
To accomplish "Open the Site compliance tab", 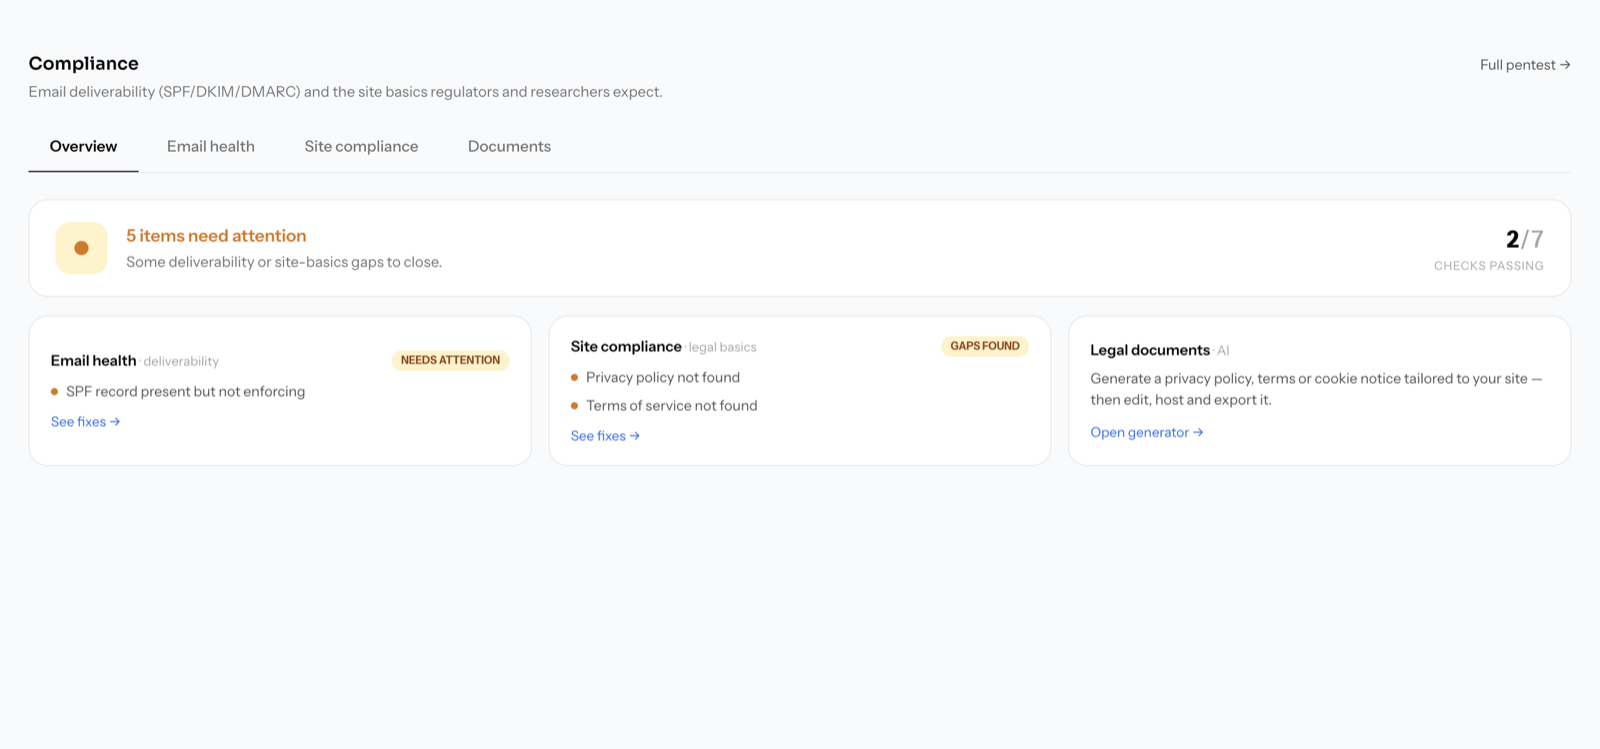I will [361, 146].
